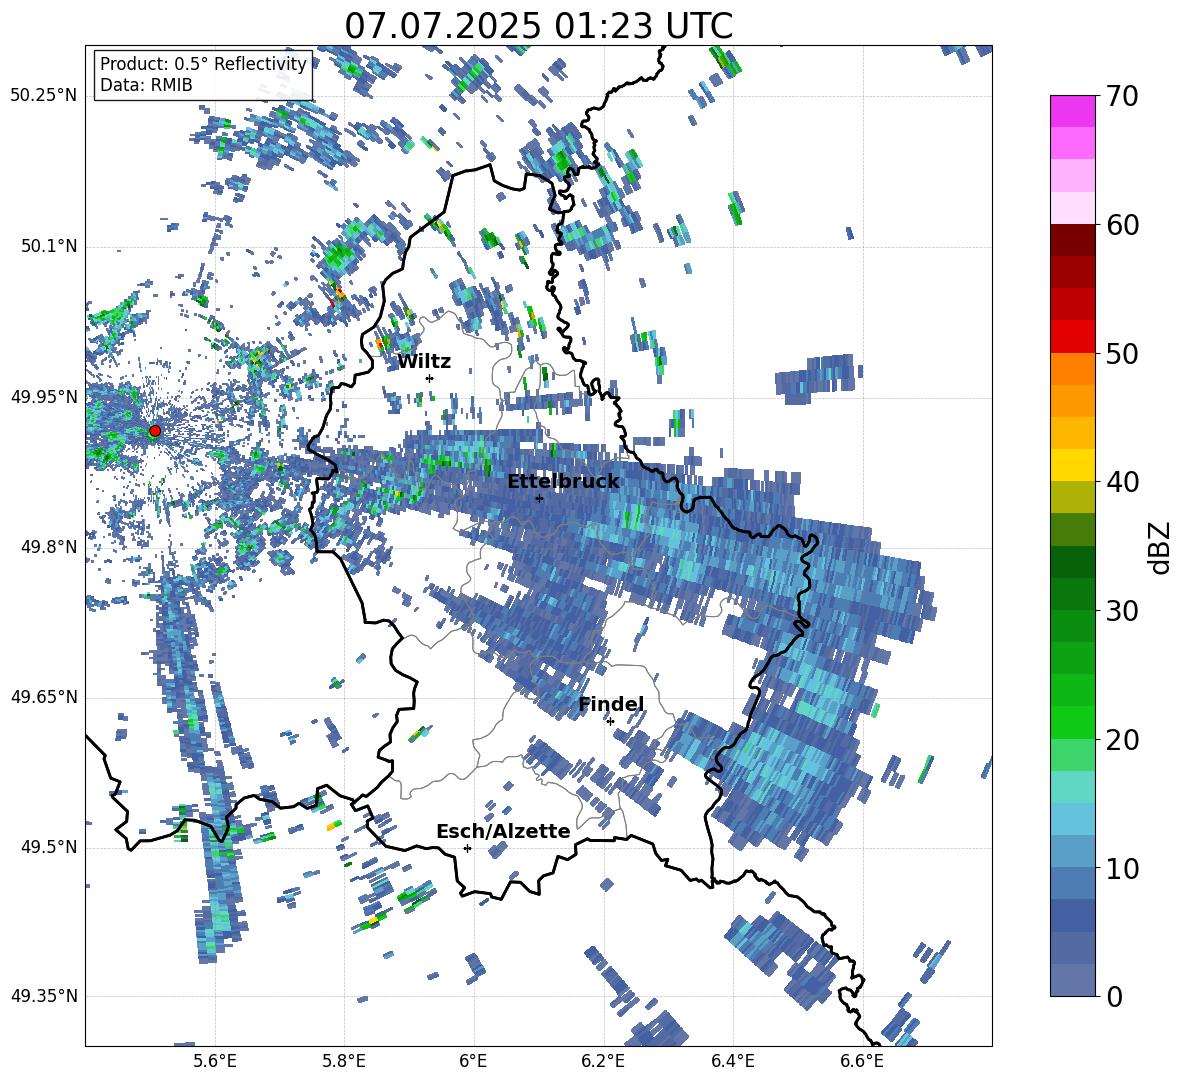Click the Wiltz location cross marker

click(430, 378)
